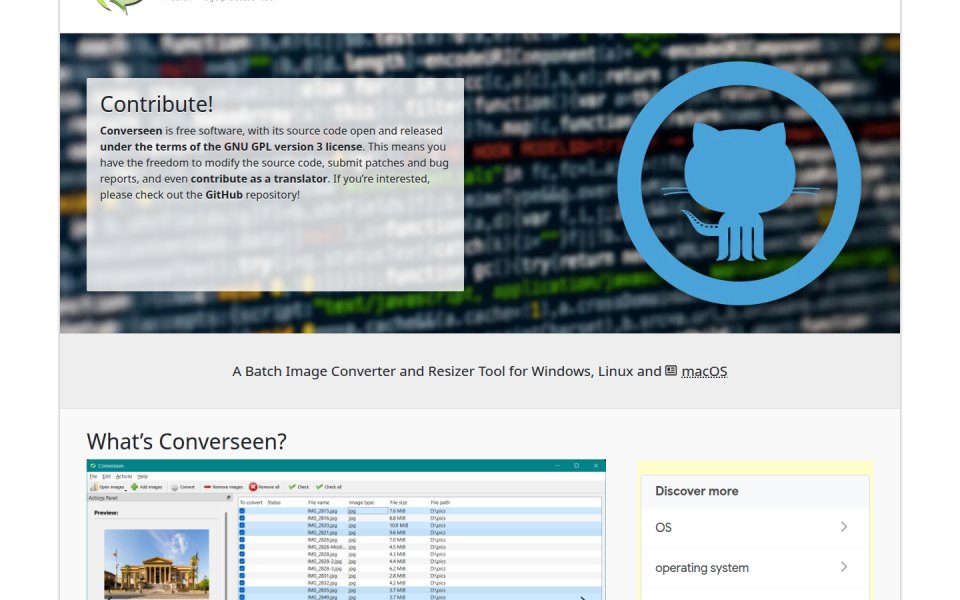The image size is (960, 600).
Task: Toggle the checkbox for IMG_2828-3.jpg
Action: click(x=242, y=569)
